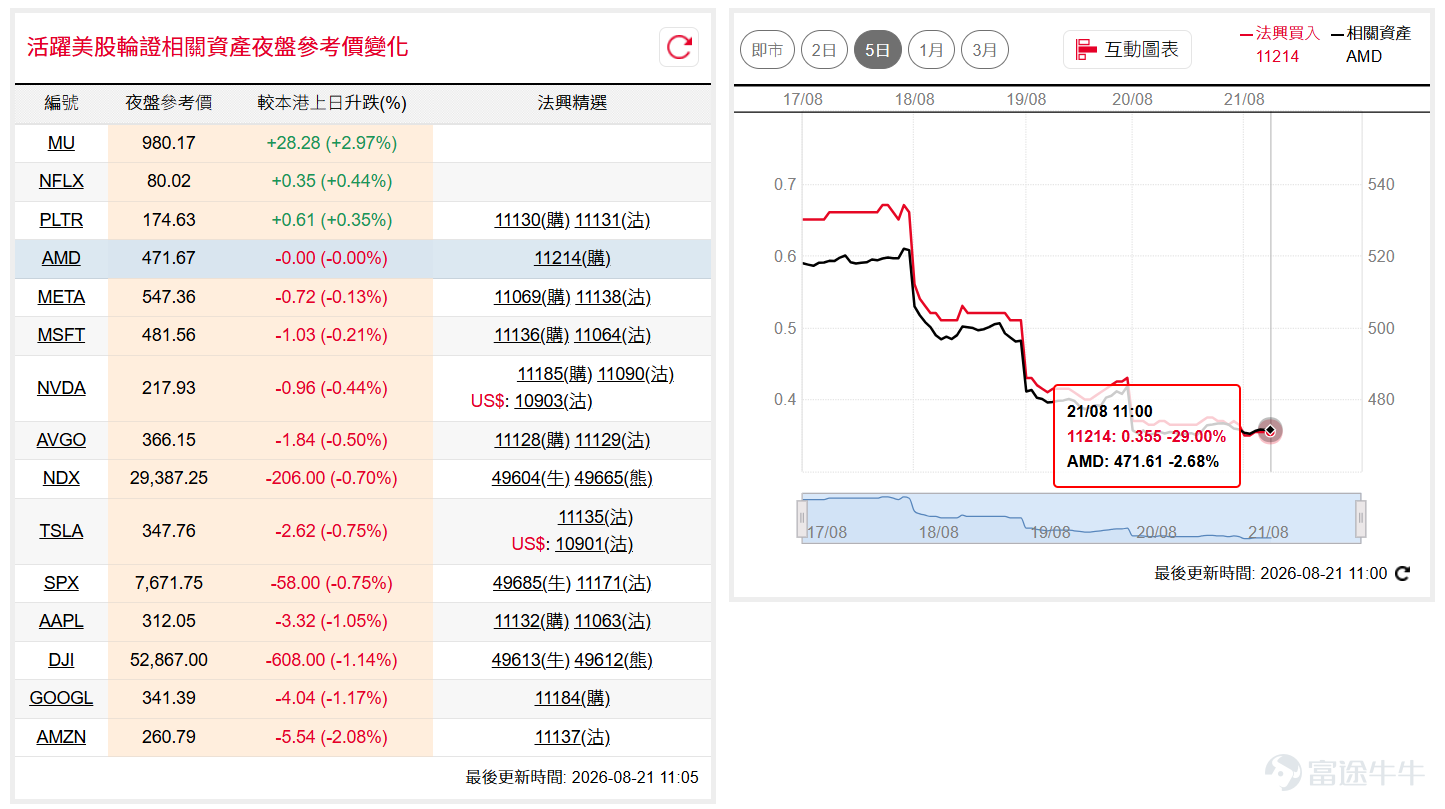The height and width of the screenshot is (809, 1445).
Task: Click the 相關資產 AMD chart legend entry
Action: (1371, 44)
